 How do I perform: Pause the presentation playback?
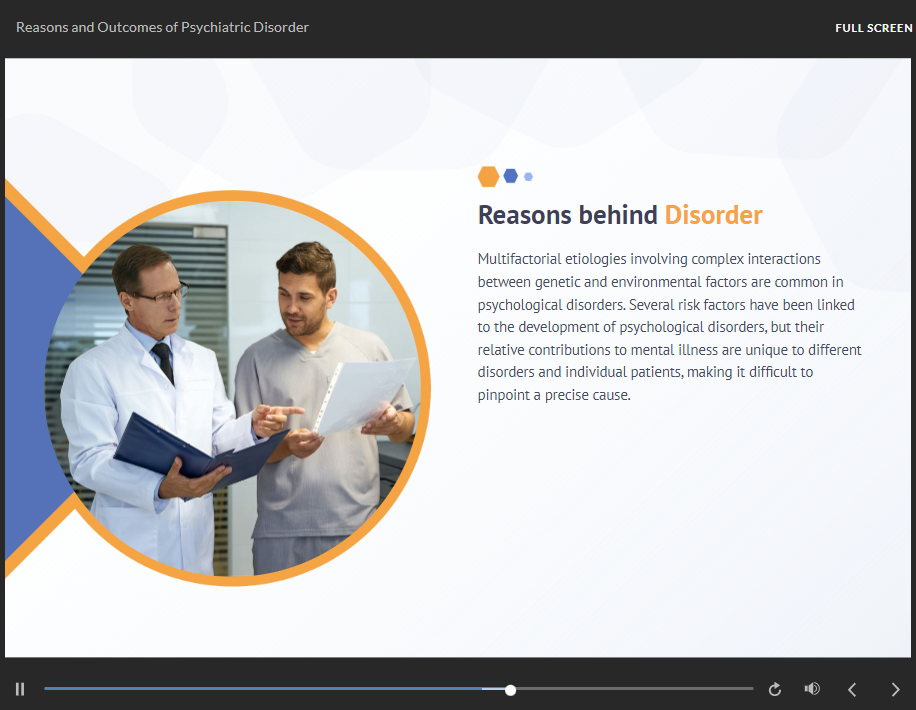[20, 689]
